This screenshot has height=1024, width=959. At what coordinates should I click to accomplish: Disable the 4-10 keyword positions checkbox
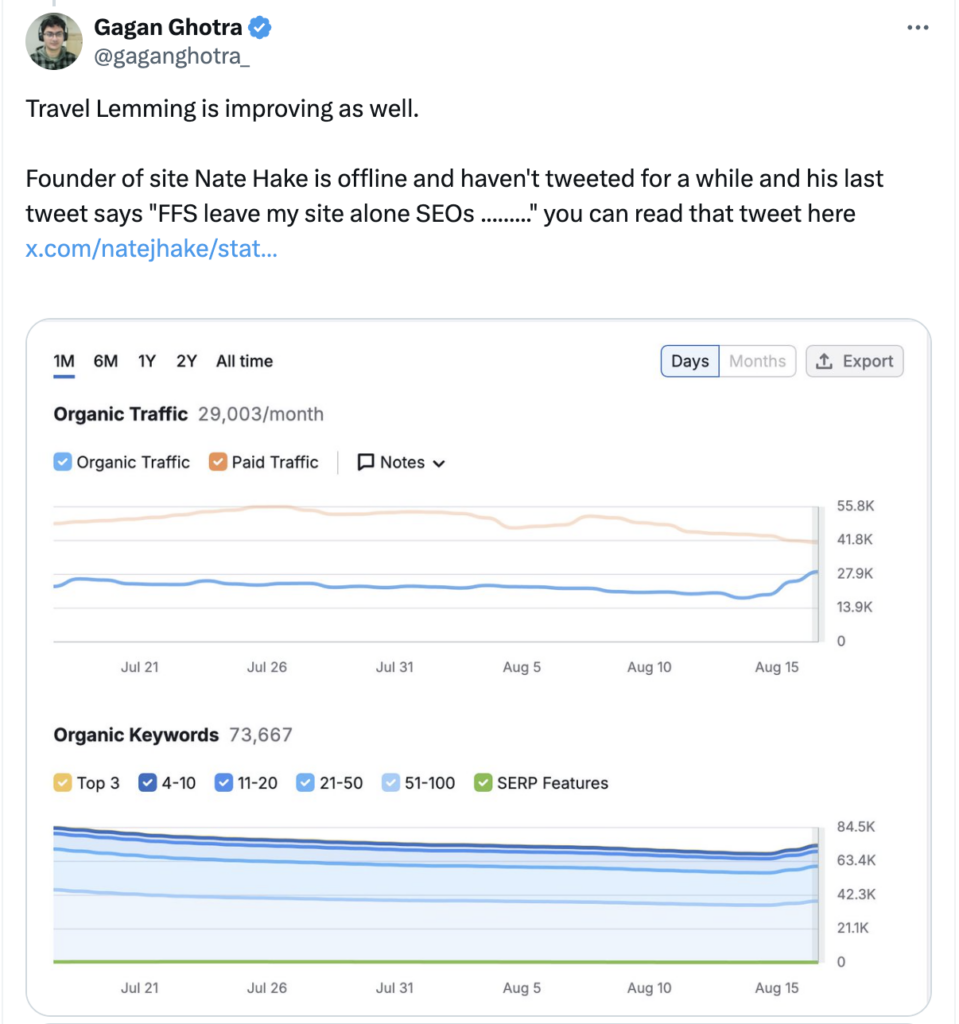pyautogui.click(x=146, y=783)
